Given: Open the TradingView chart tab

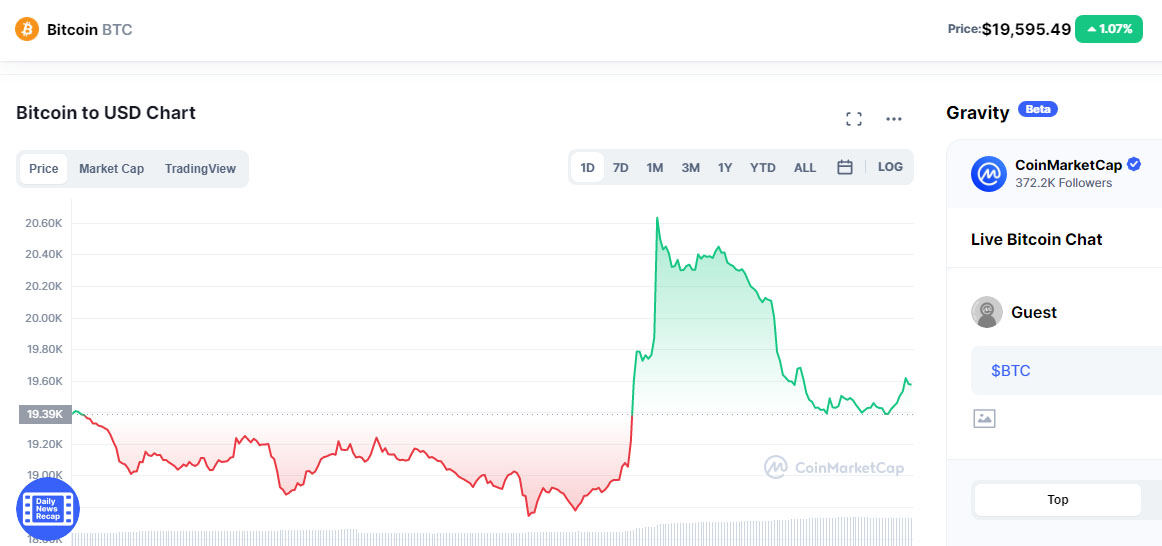Looking at the screenshot, I should pos(200,169).
